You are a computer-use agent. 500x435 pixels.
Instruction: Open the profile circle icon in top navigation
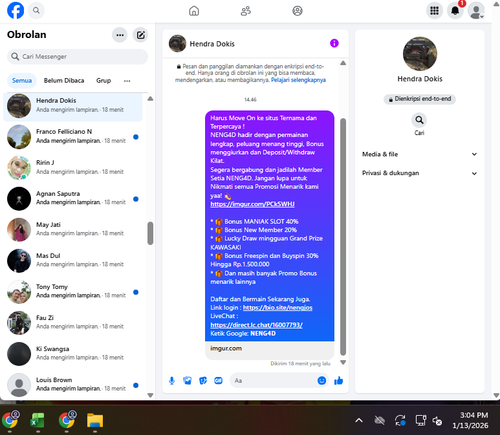tap(297, 11)
